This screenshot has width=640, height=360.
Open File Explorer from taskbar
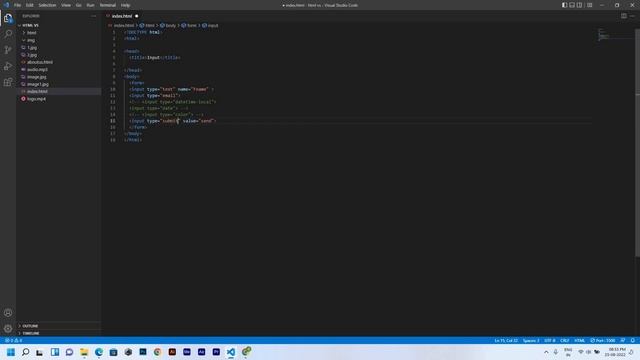click(x=84, y=352)
